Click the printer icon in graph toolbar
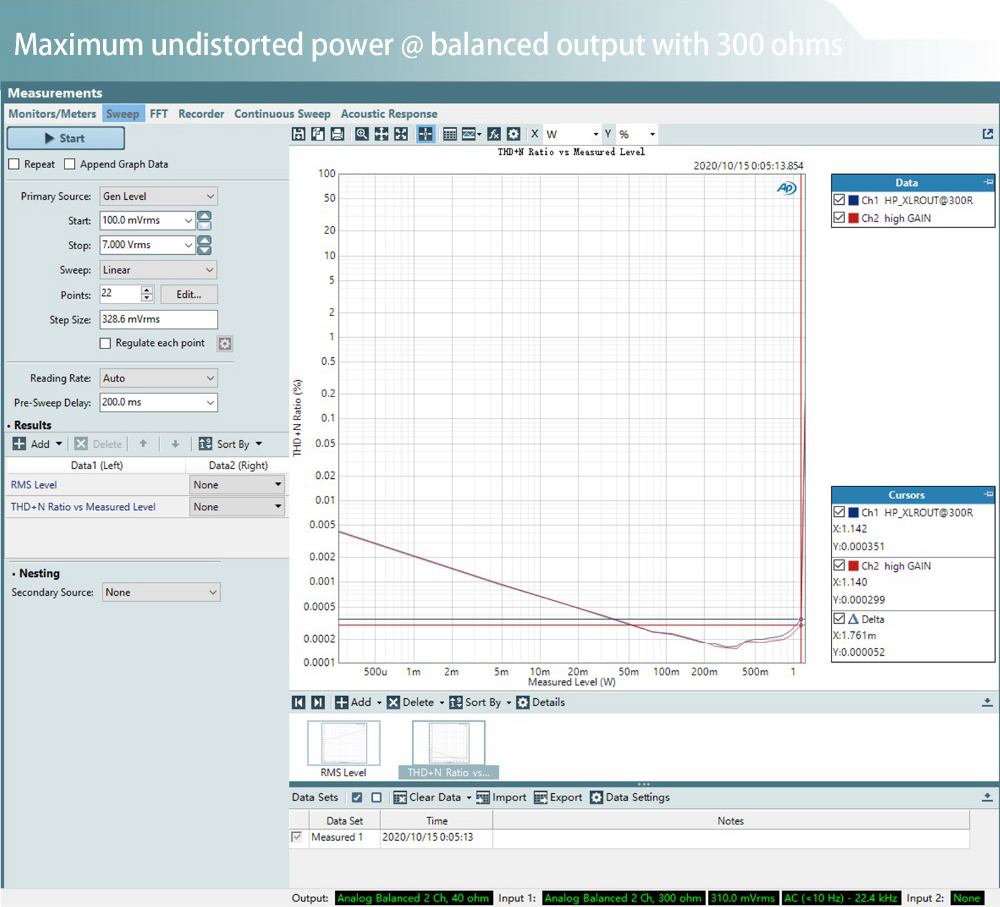 337,134
